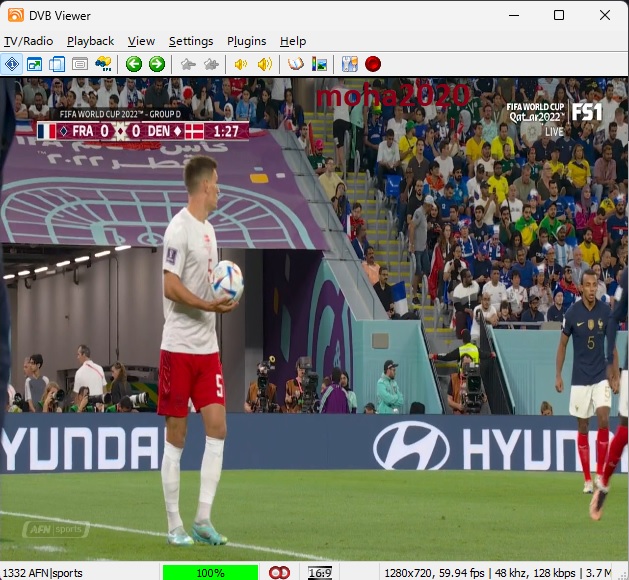Click the green 100% signal level bar
Viewport: 629px width, 580px height.
210,573
